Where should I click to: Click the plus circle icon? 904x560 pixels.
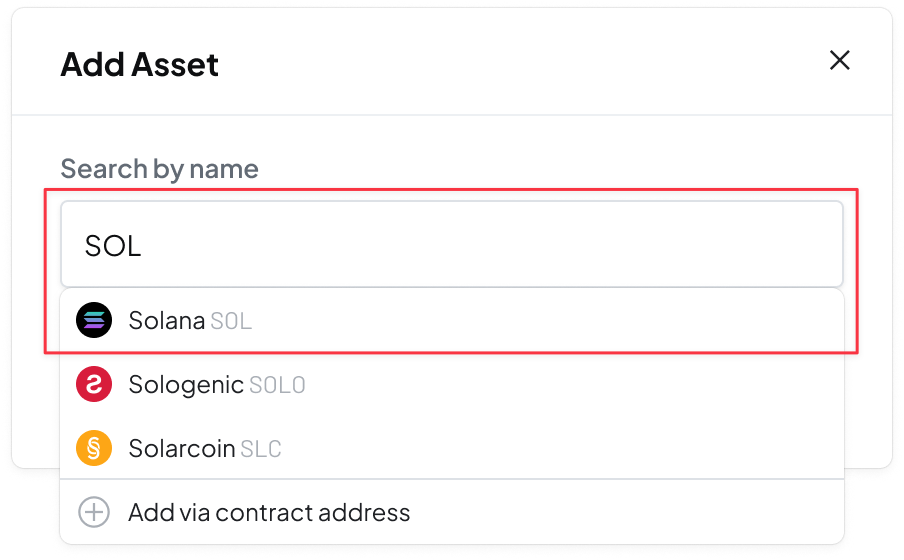[x=94, y=513]
